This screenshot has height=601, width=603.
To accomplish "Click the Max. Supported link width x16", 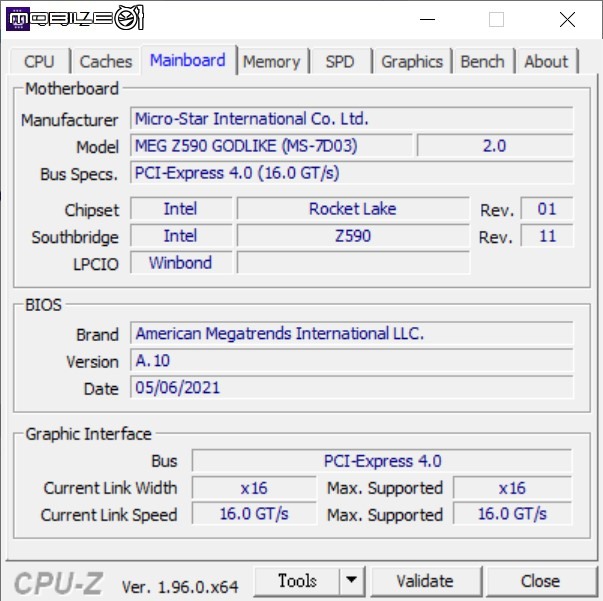I will click(512, 488).
